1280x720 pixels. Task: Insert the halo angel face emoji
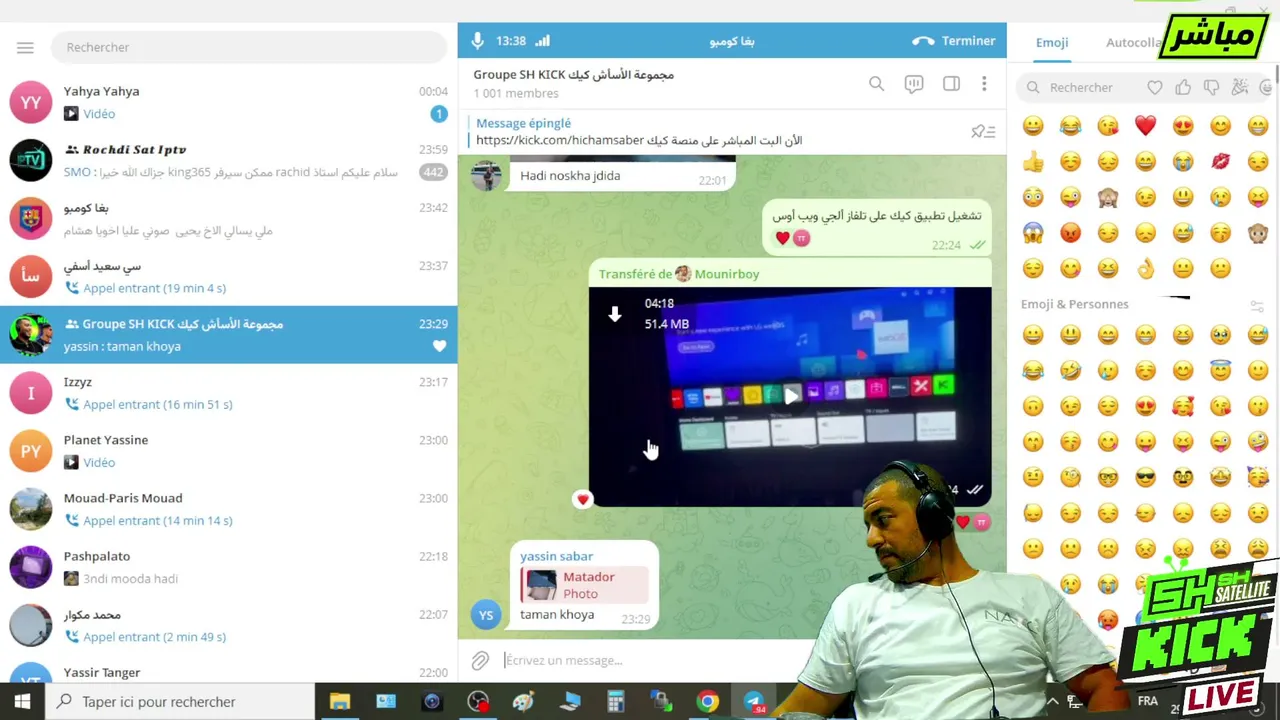click(1220, 371)
